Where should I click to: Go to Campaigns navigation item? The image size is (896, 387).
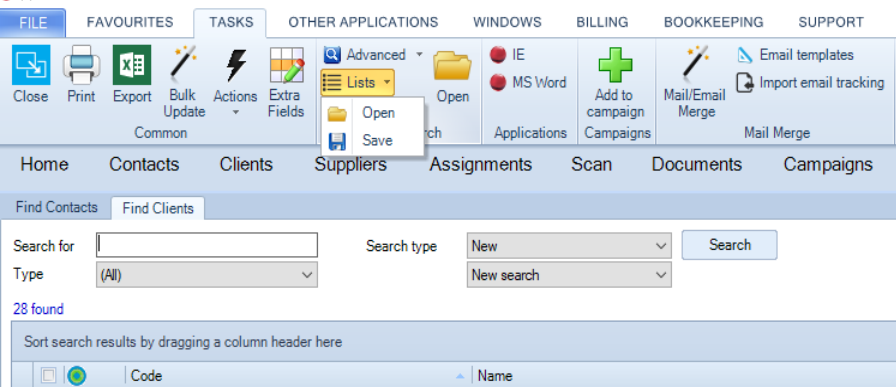(x=828, y=165)
